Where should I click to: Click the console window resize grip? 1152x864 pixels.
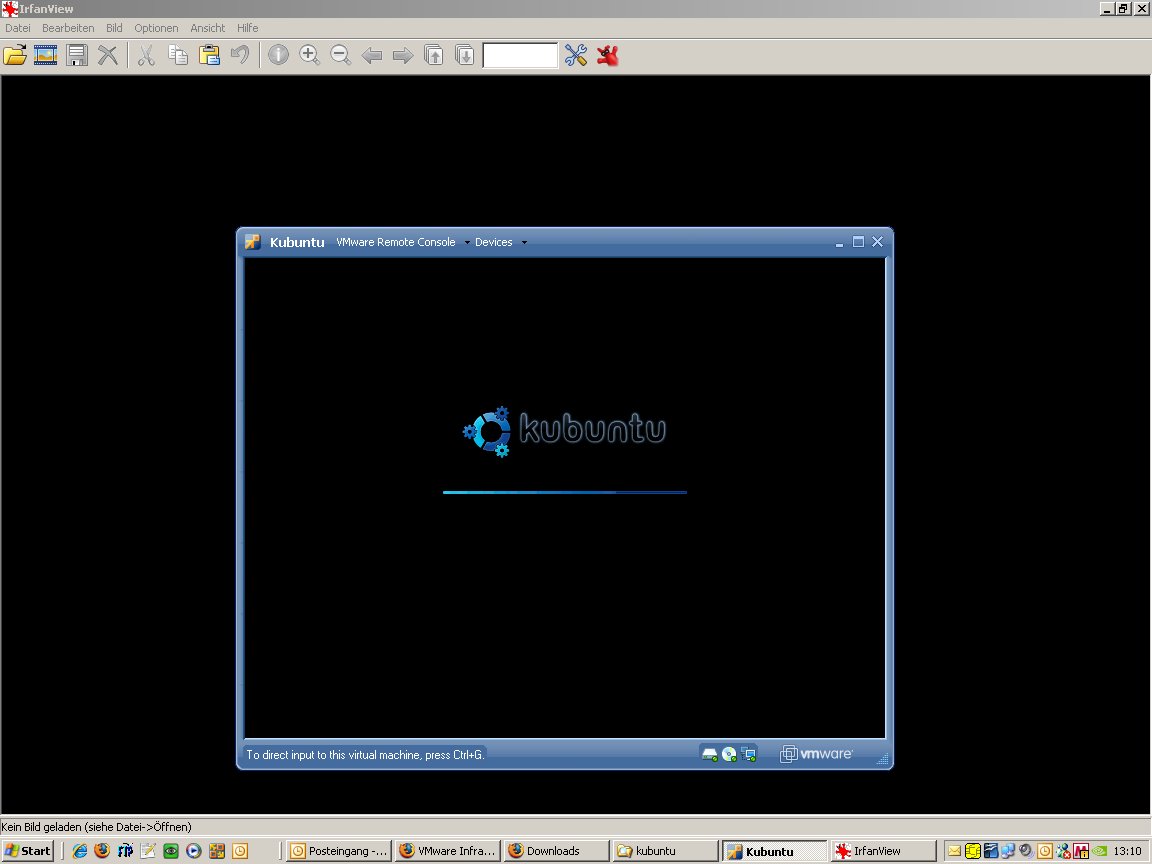pyautogui.click(x=882, y=760)
